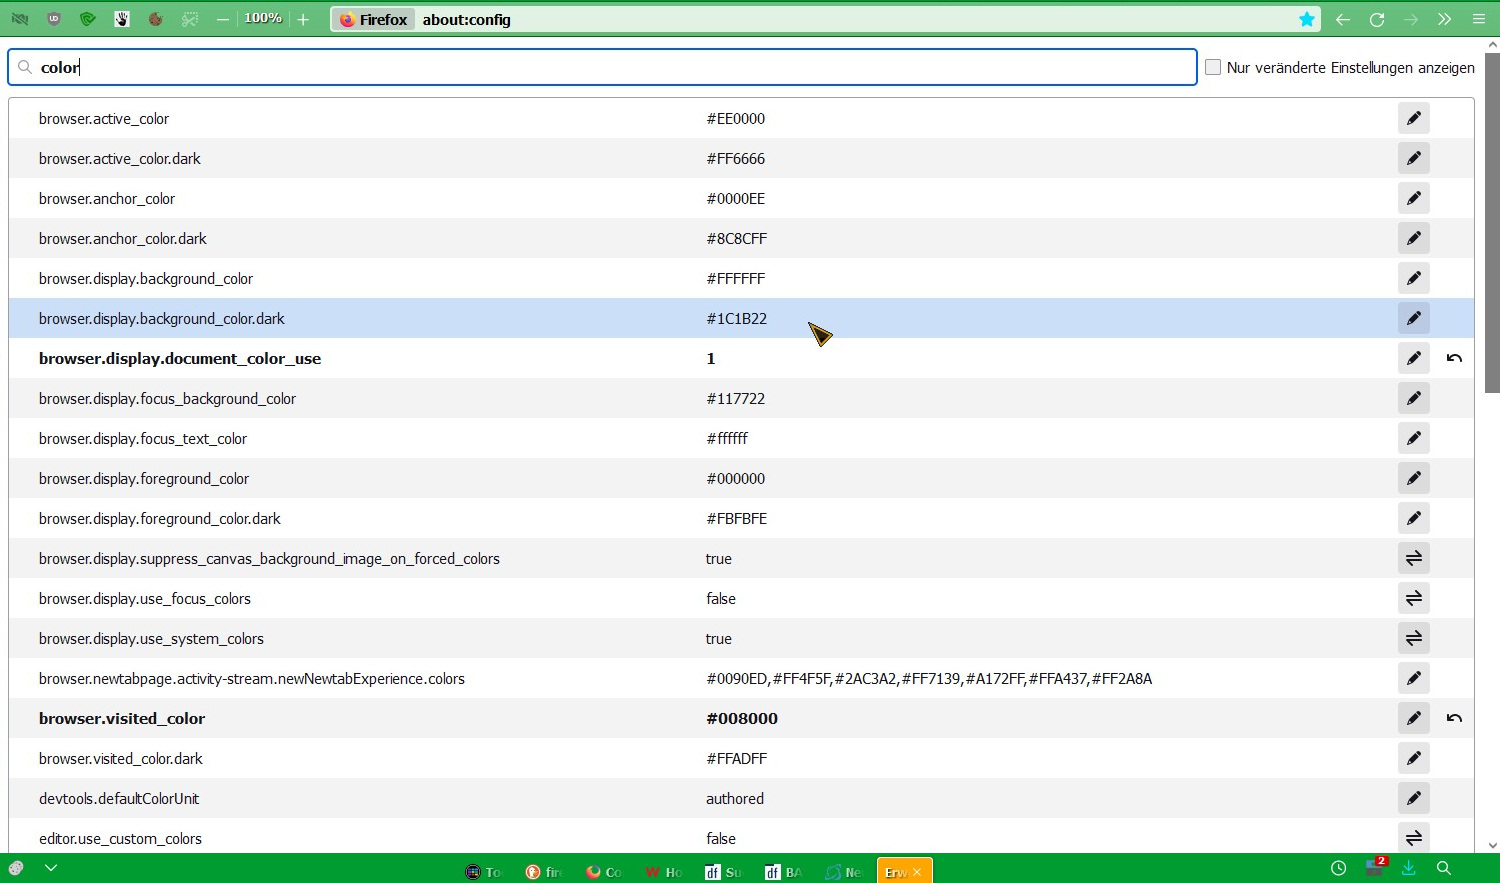Expand the overflow chevron in the navigation toolbar
Image resolution: width=1500 pixels, height=883 pixels.
[1444, 19]
